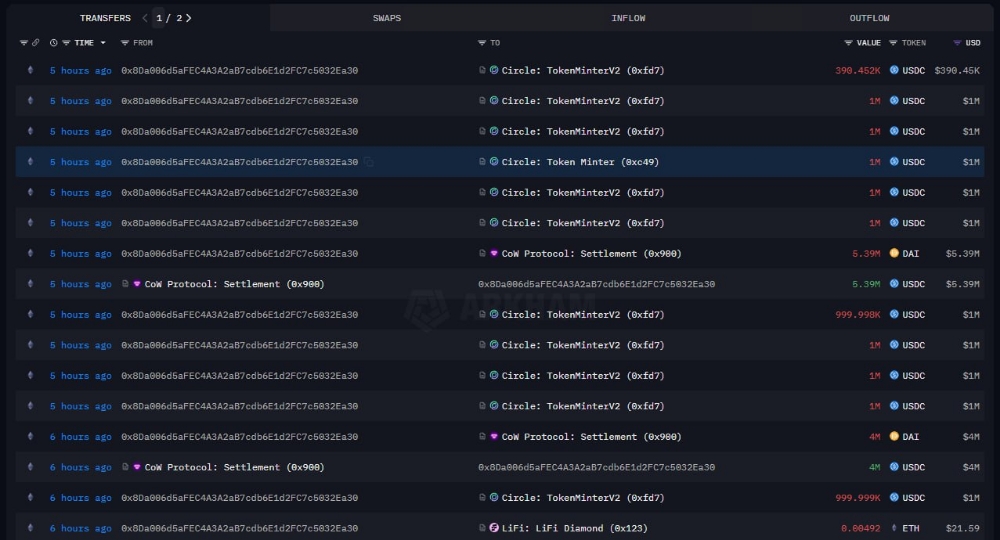The image size is (1000, 540).
Task: Open the From column filter
Action: click(125, 43)
